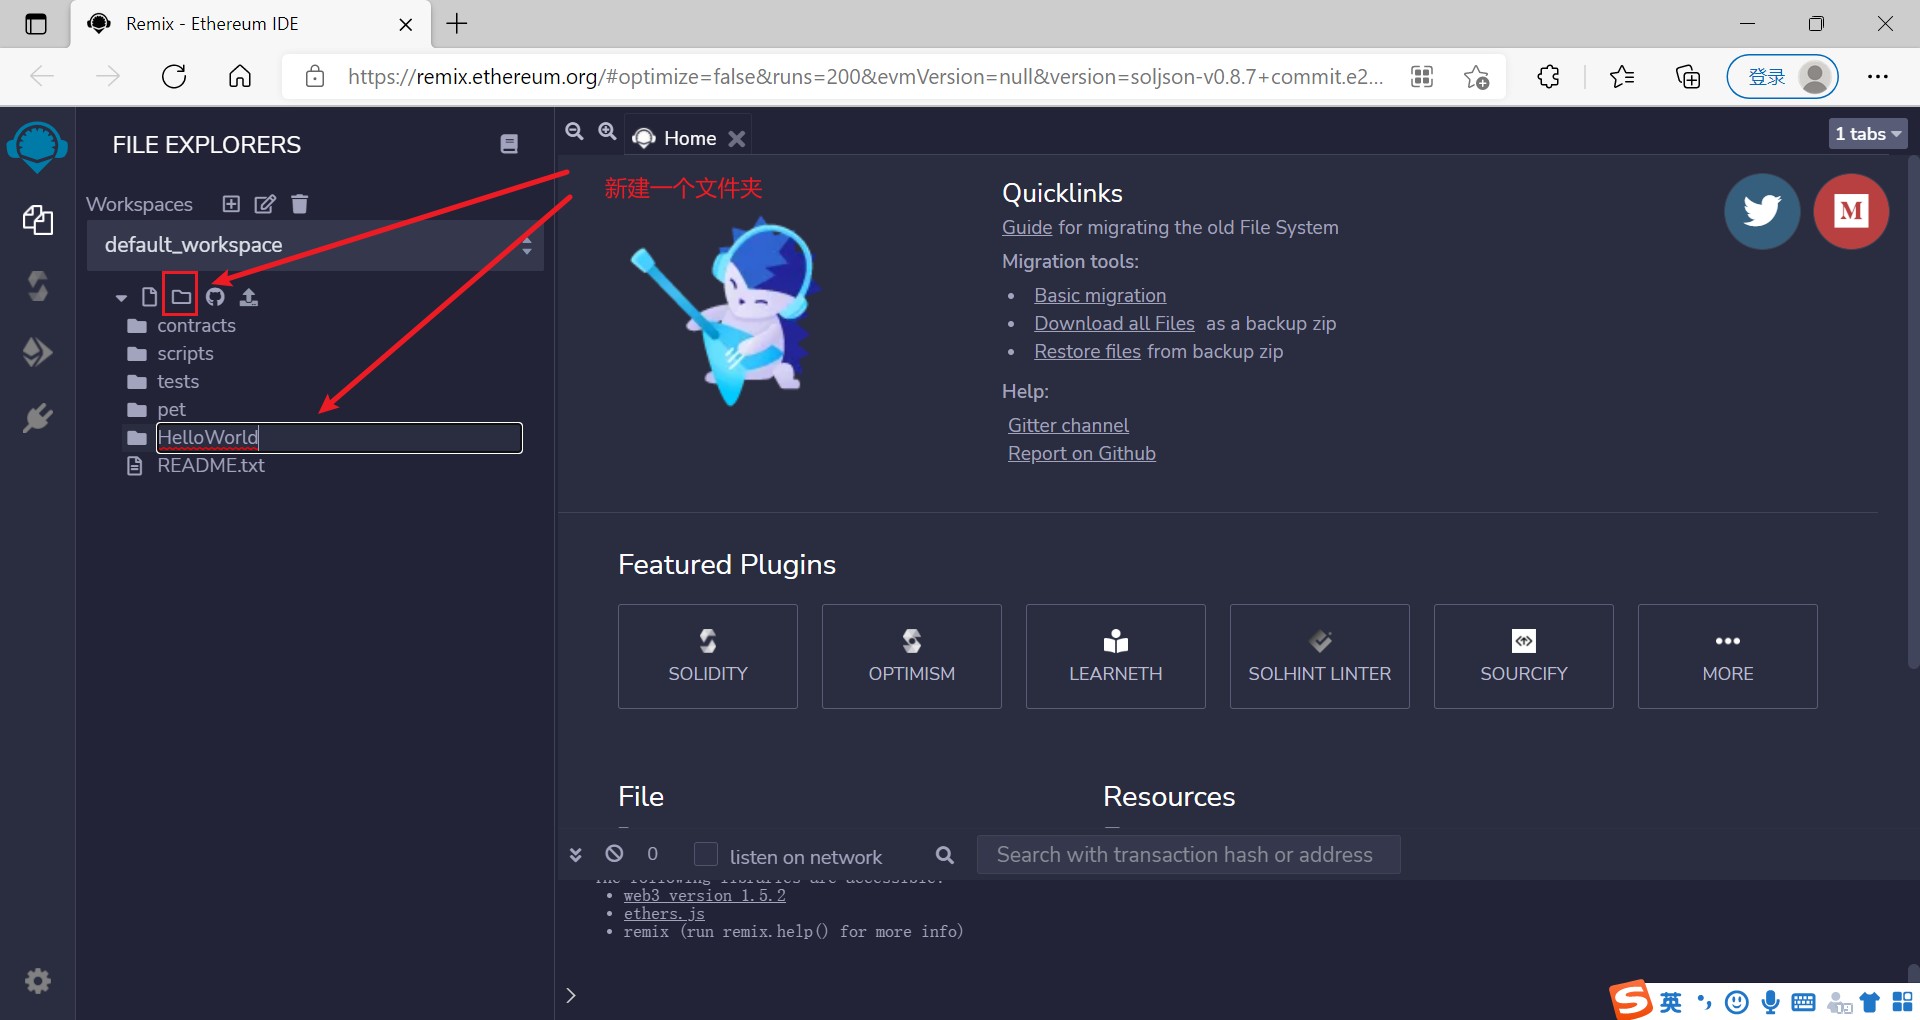Open web3 version 1.5.2 link
This screenshot has width=1920, height=1020.
point(704,895)
